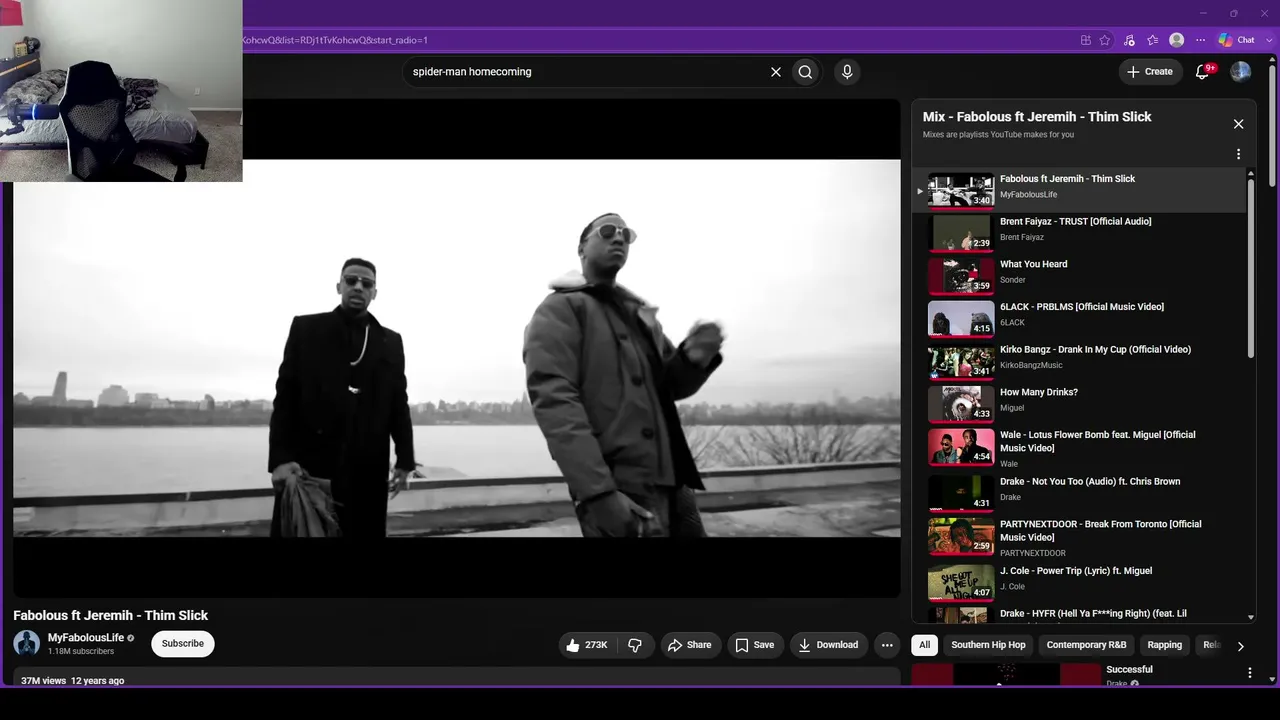
Task: Play J. Cole - Power Trip from the mix
Action: (1081, 581)
